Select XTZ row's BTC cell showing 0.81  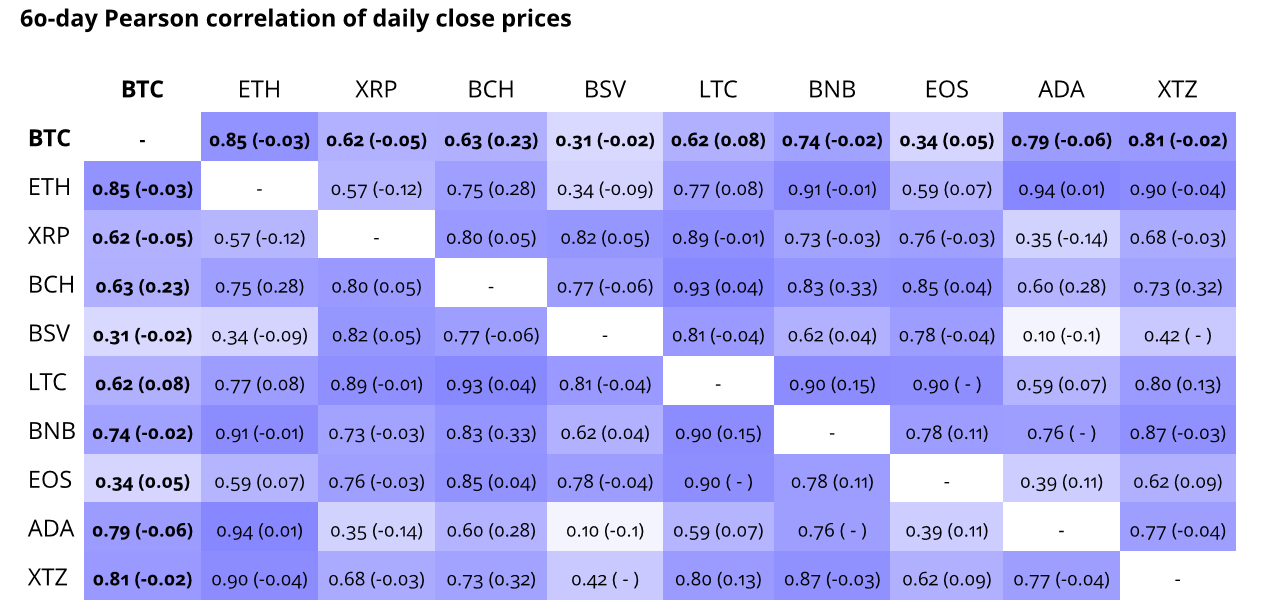point(142,579)
